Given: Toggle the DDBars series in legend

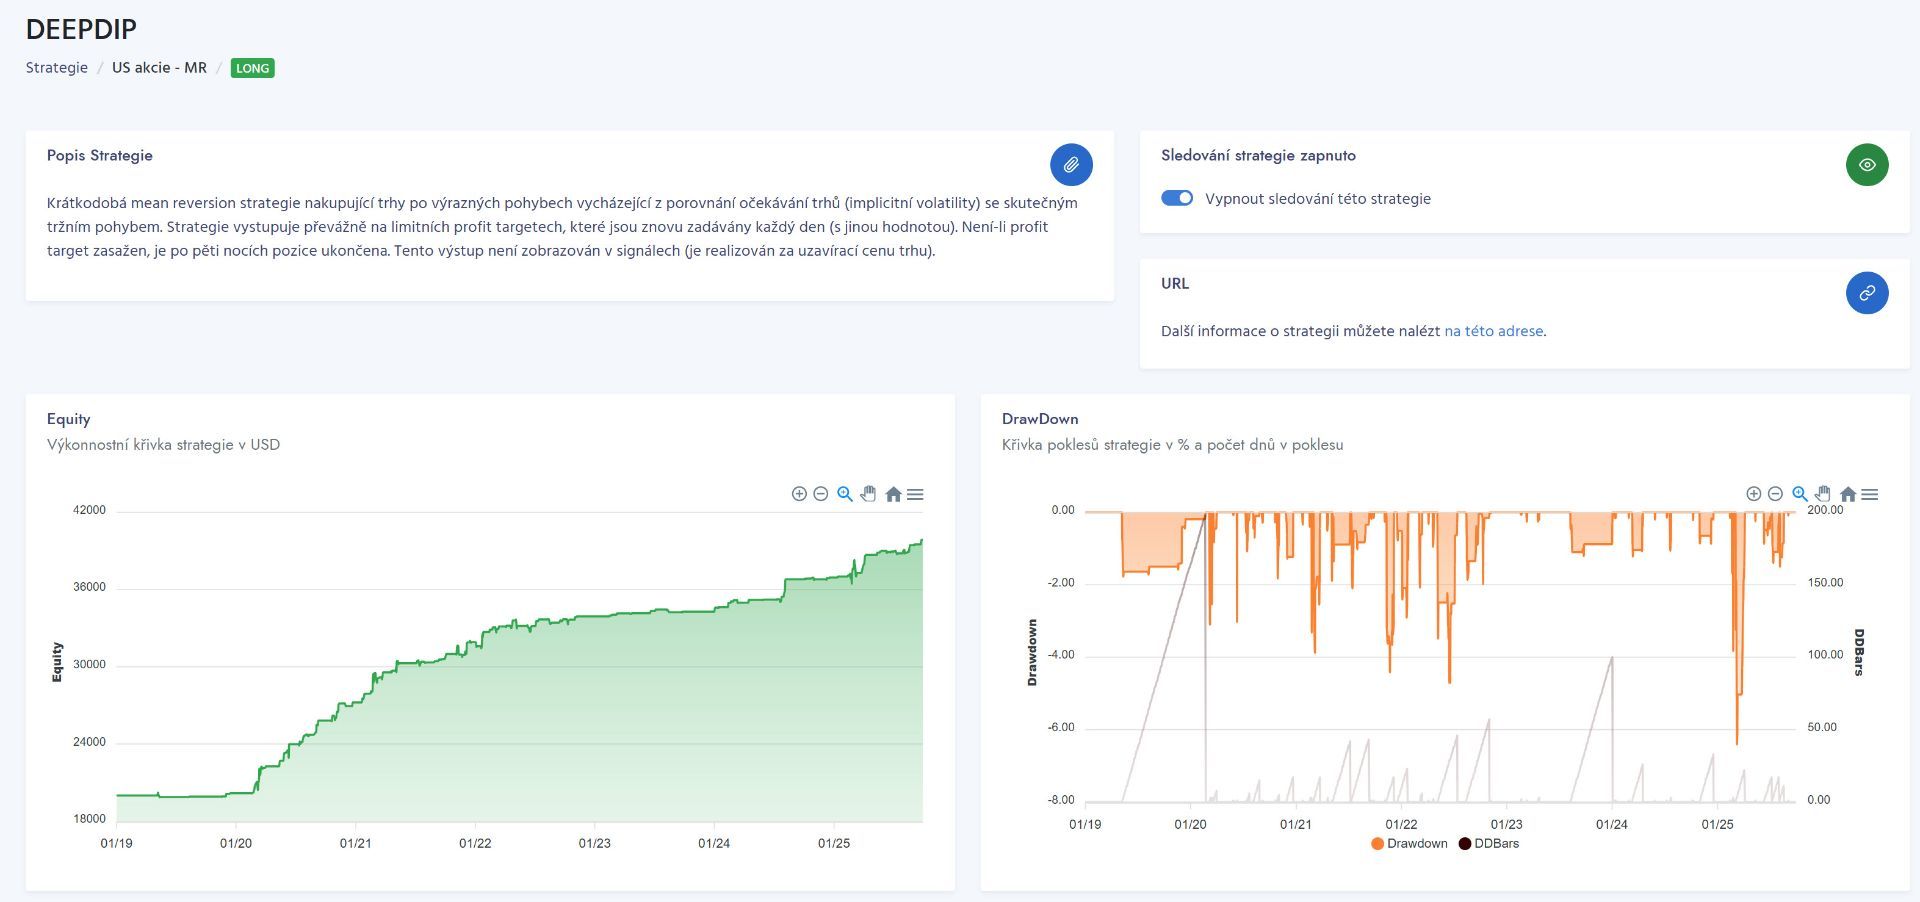Looking at the screenshot, I should (1488, 843).
